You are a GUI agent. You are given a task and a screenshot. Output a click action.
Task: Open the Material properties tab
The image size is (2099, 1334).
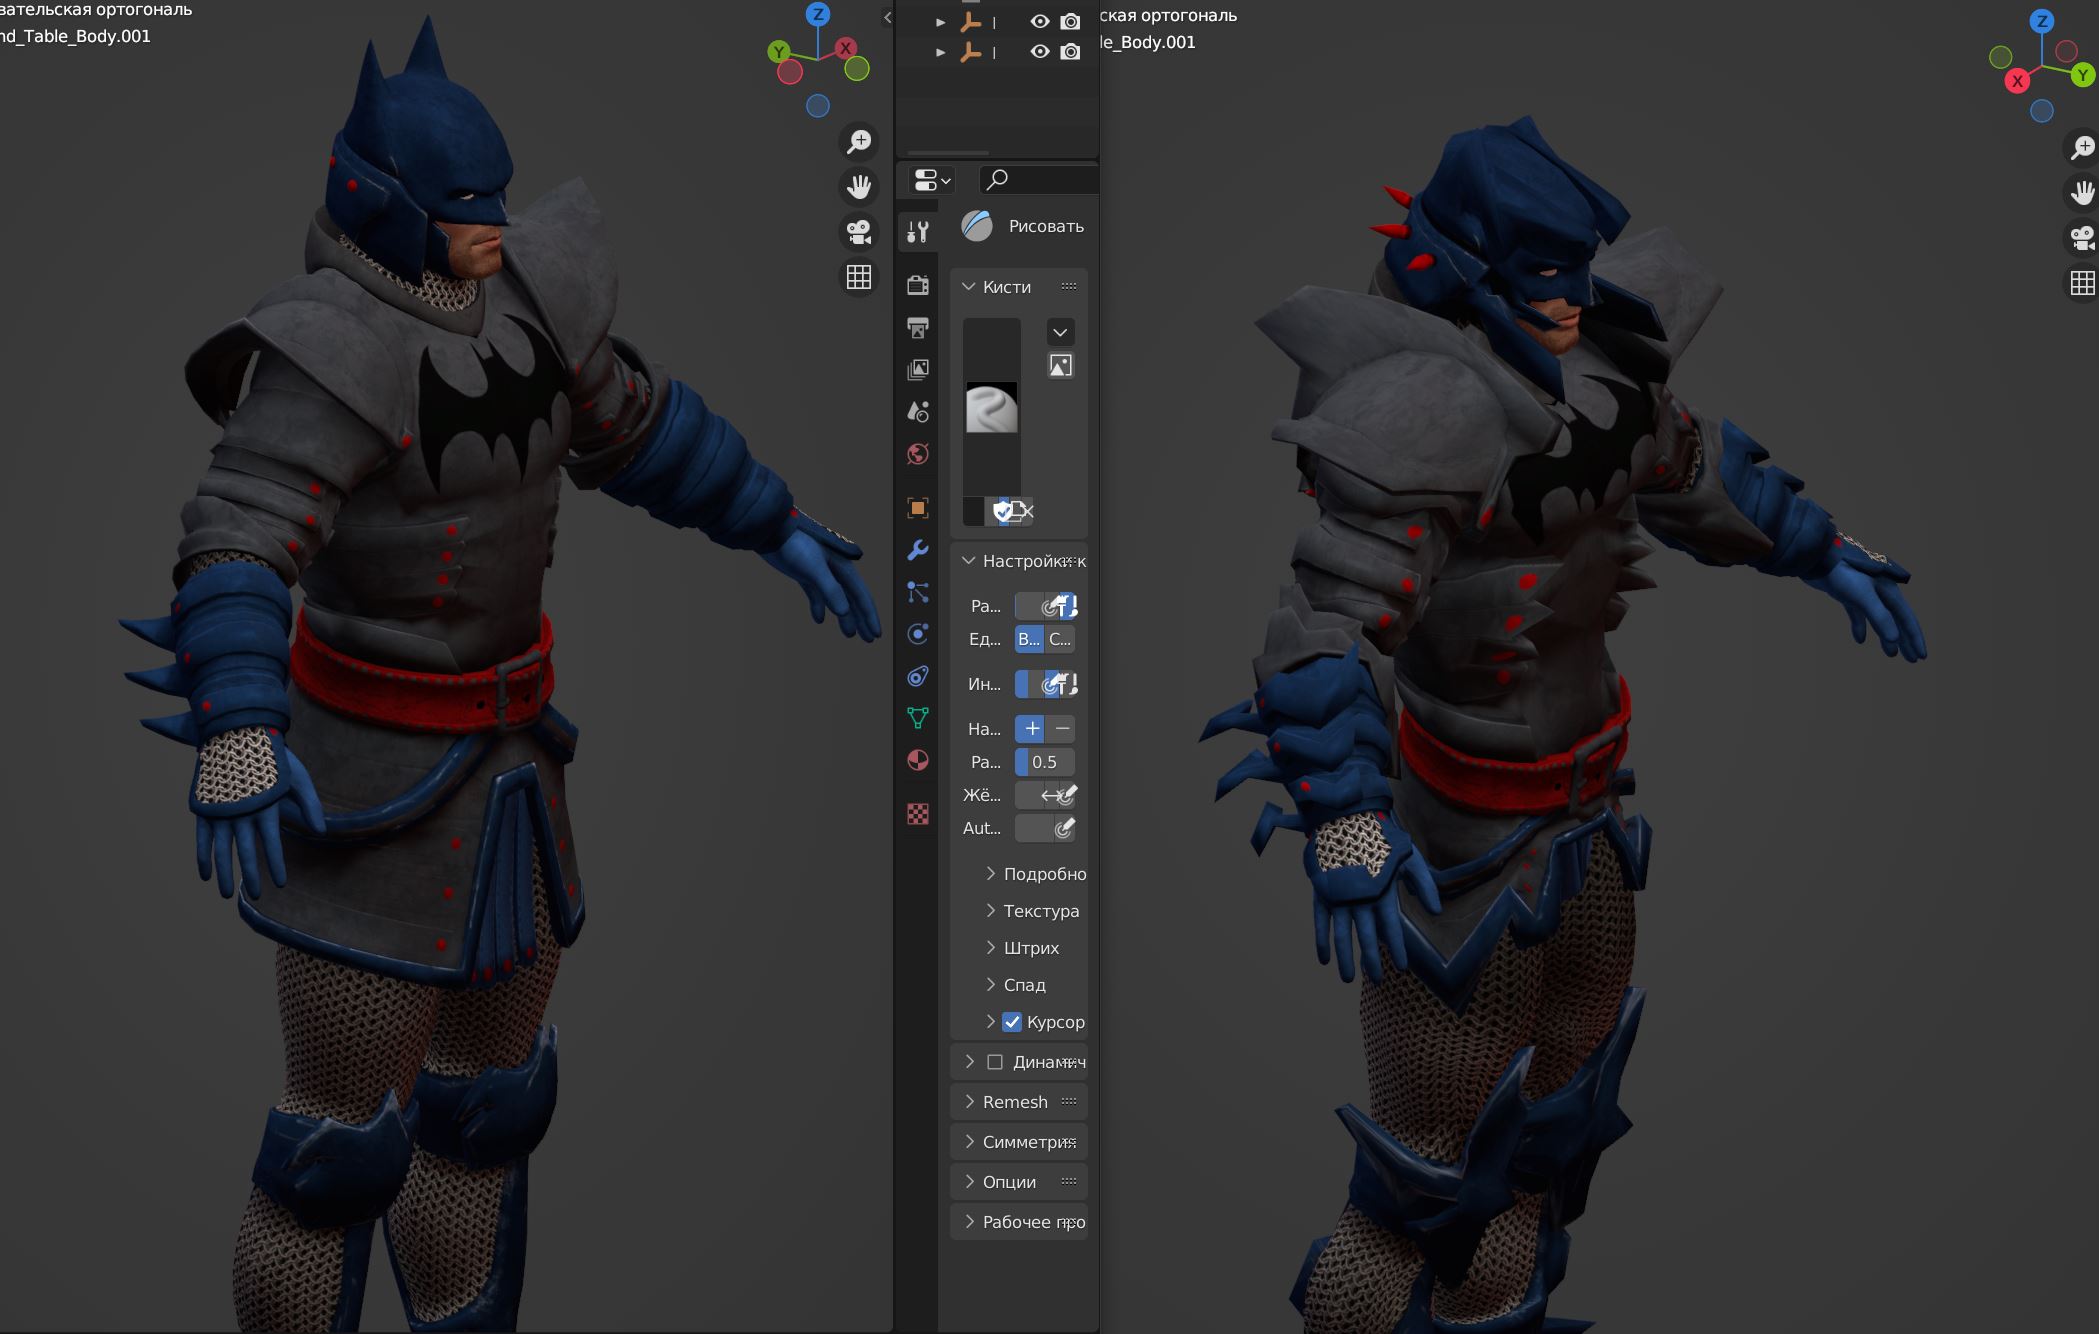(x=917, y=761)
